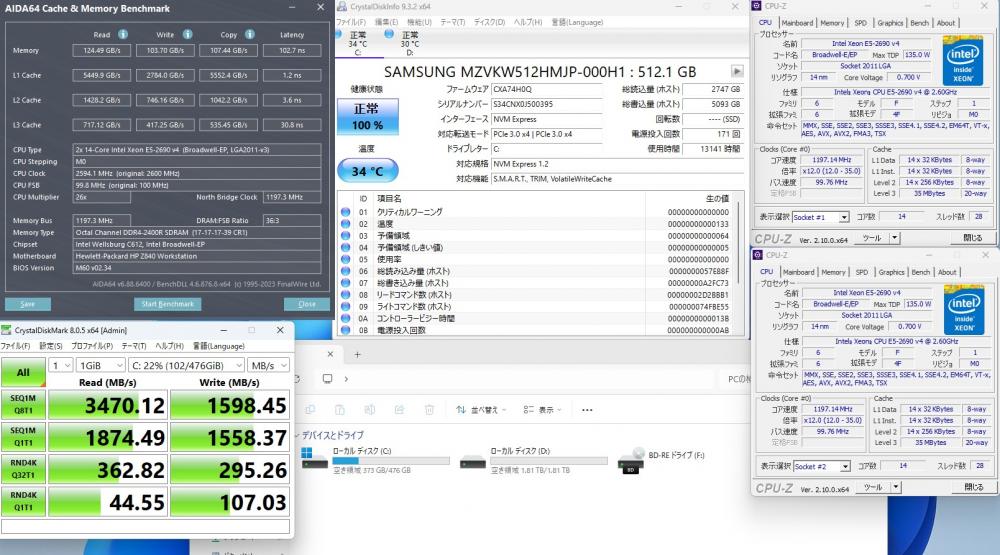Click the Close button in AIDA64
1000x555 pixels.
point(307,304)
